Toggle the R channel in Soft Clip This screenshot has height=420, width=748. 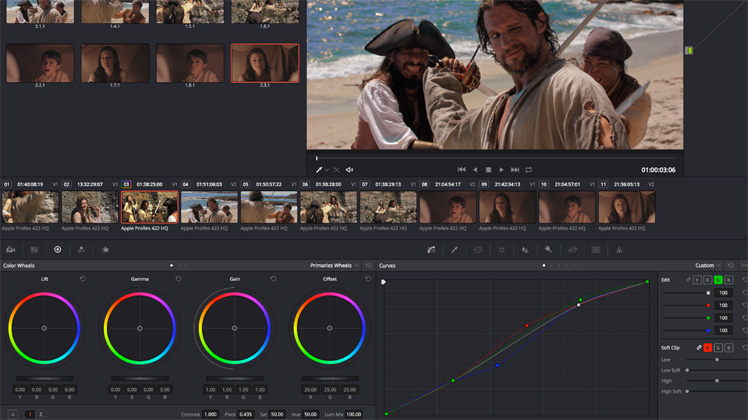[707, 347]
